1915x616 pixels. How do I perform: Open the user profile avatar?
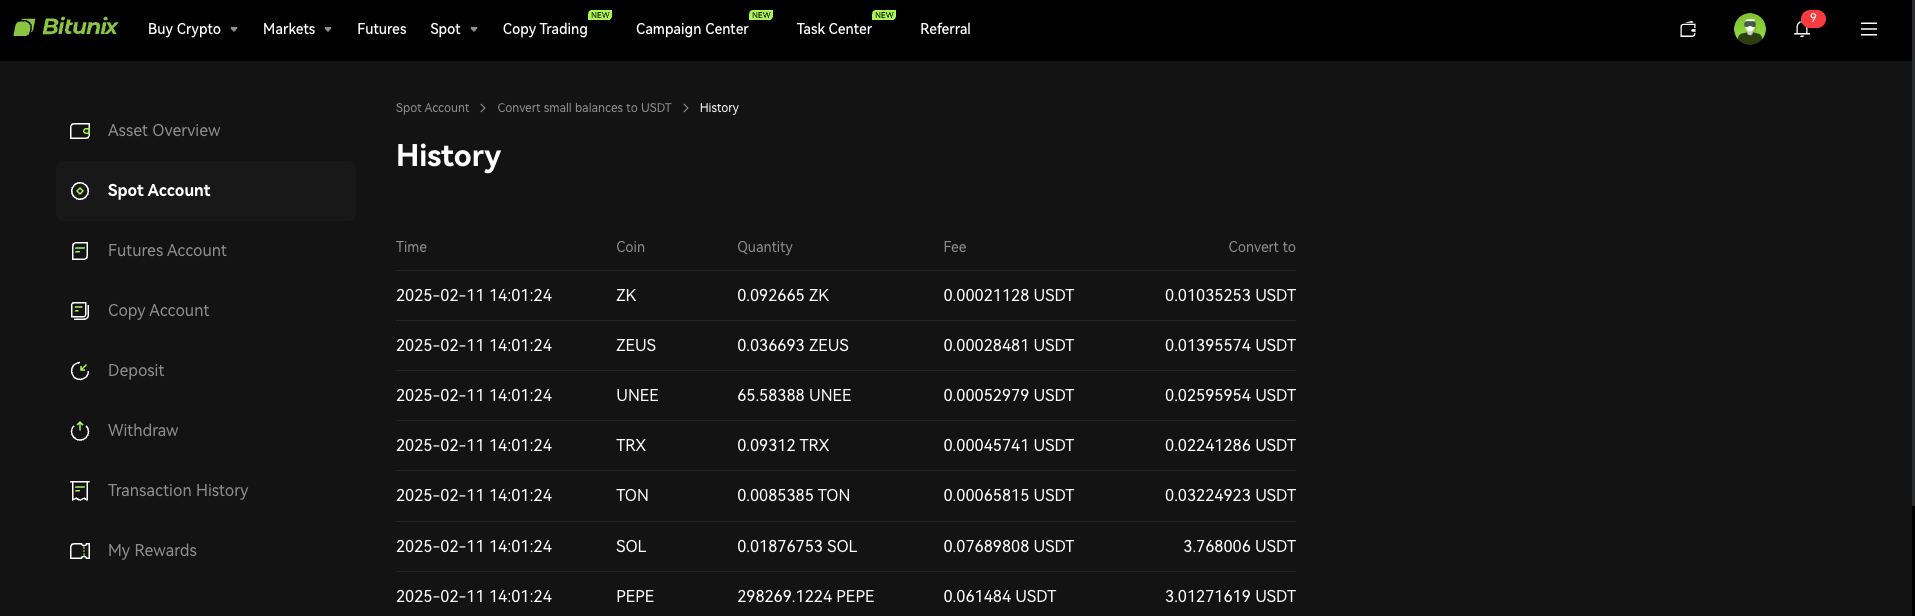[x=1749, y=29]
